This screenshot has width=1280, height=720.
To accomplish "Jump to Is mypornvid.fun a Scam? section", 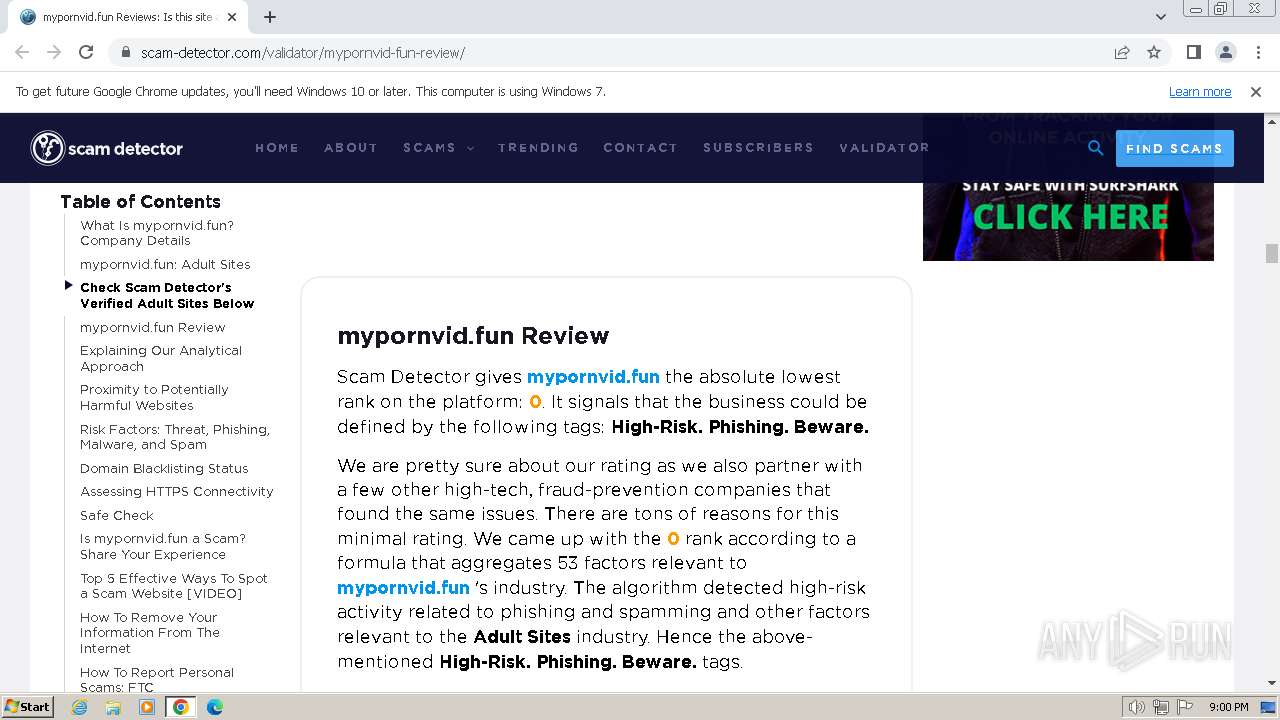I will coord(163,547).
